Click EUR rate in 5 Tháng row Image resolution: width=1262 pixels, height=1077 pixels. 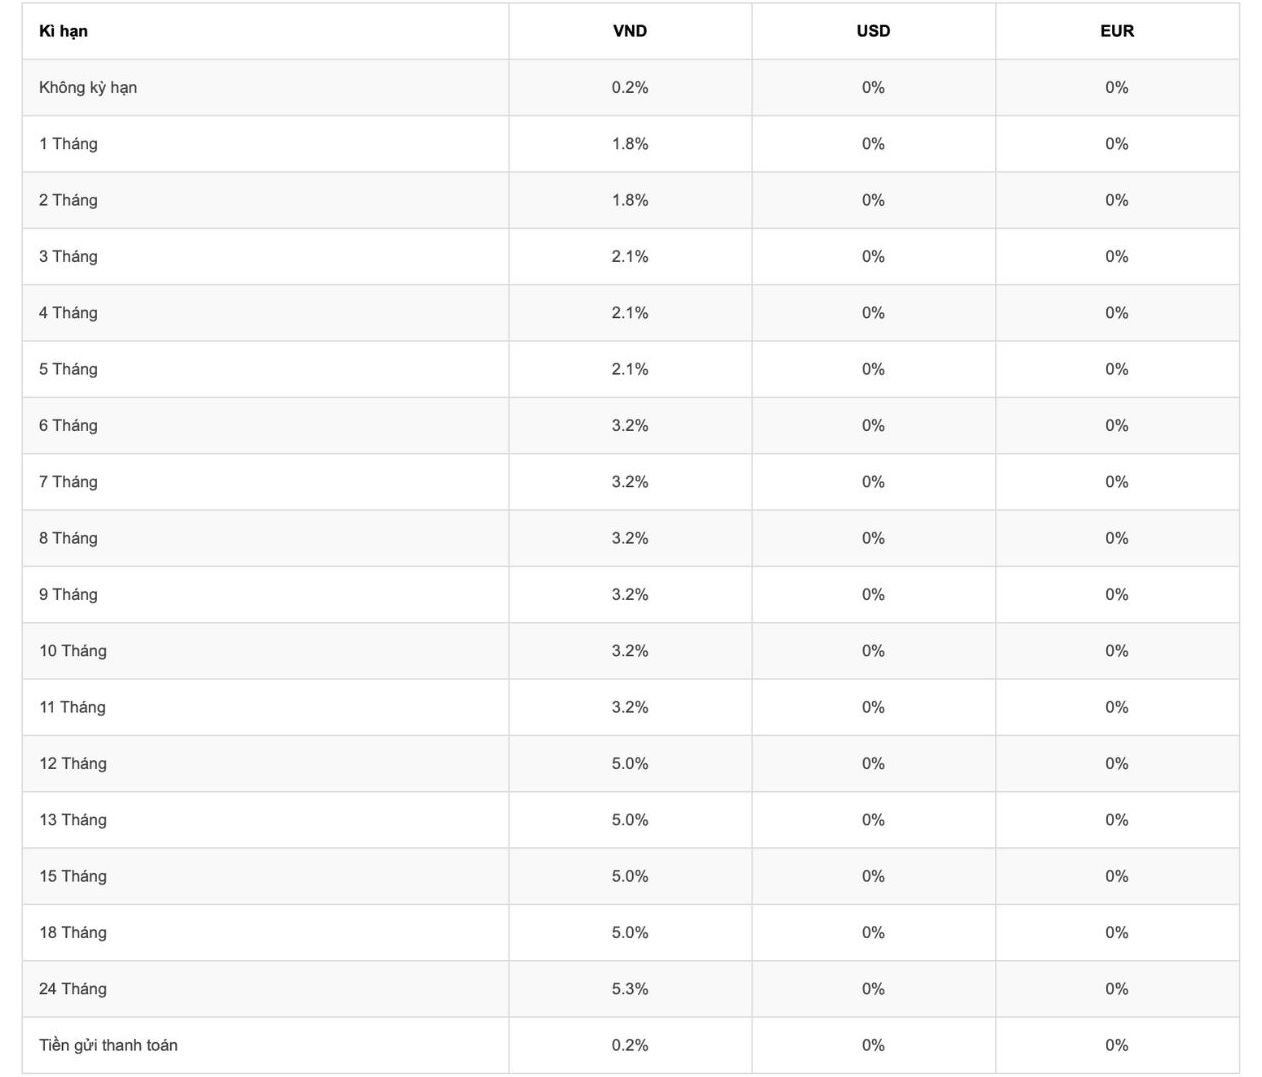tap(1117, 369)
